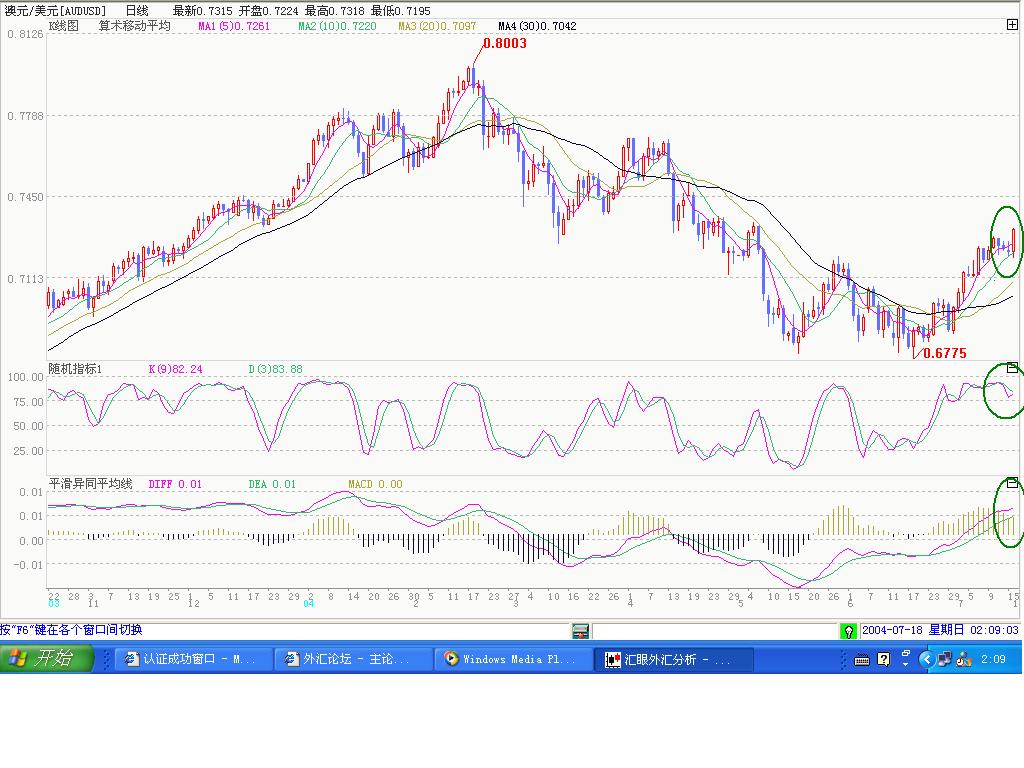
Task: Click the empty status bar input field
Action: coord(714,631)
